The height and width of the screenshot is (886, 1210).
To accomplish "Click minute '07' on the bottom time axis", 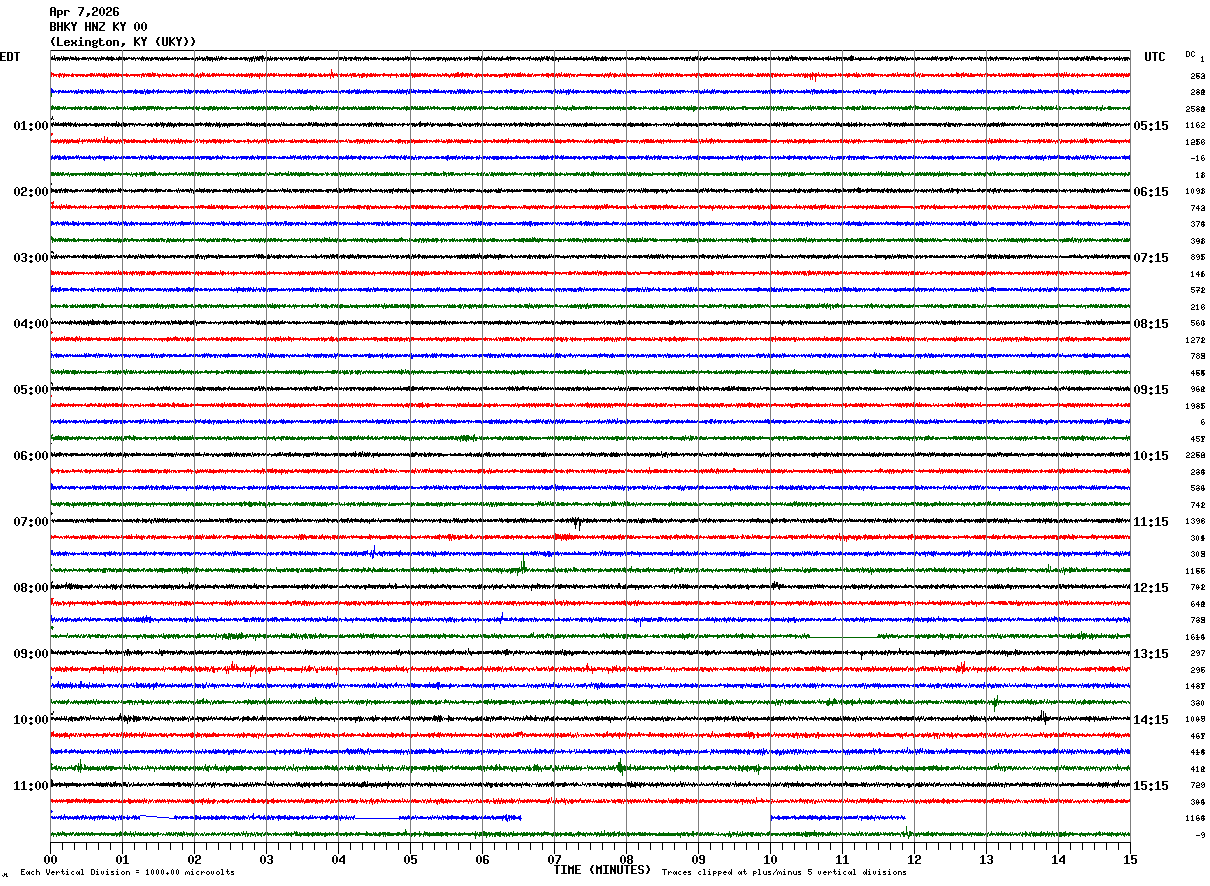I will point(554,859).
